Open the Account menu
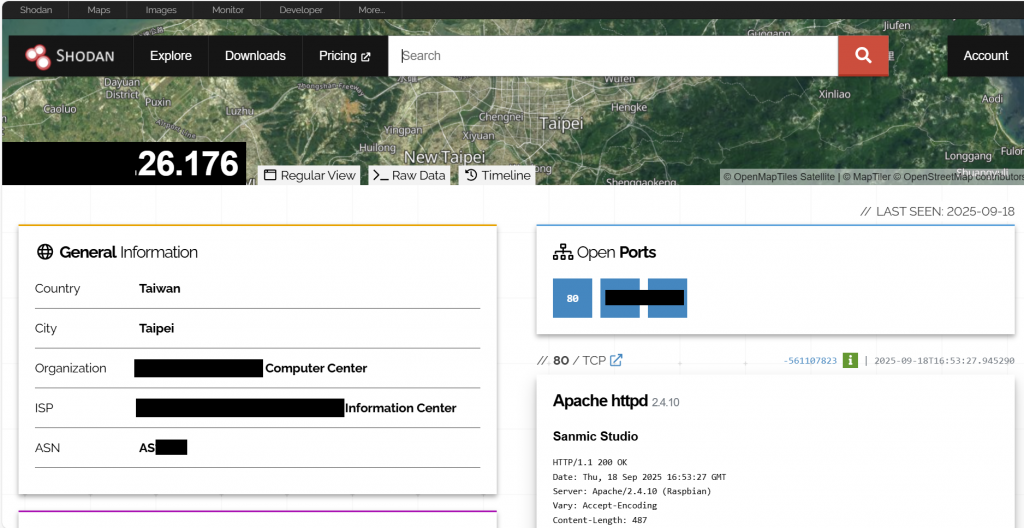The height and width of the screenshot is (528, 1024). pyautogui.click(x=985, y=56)
